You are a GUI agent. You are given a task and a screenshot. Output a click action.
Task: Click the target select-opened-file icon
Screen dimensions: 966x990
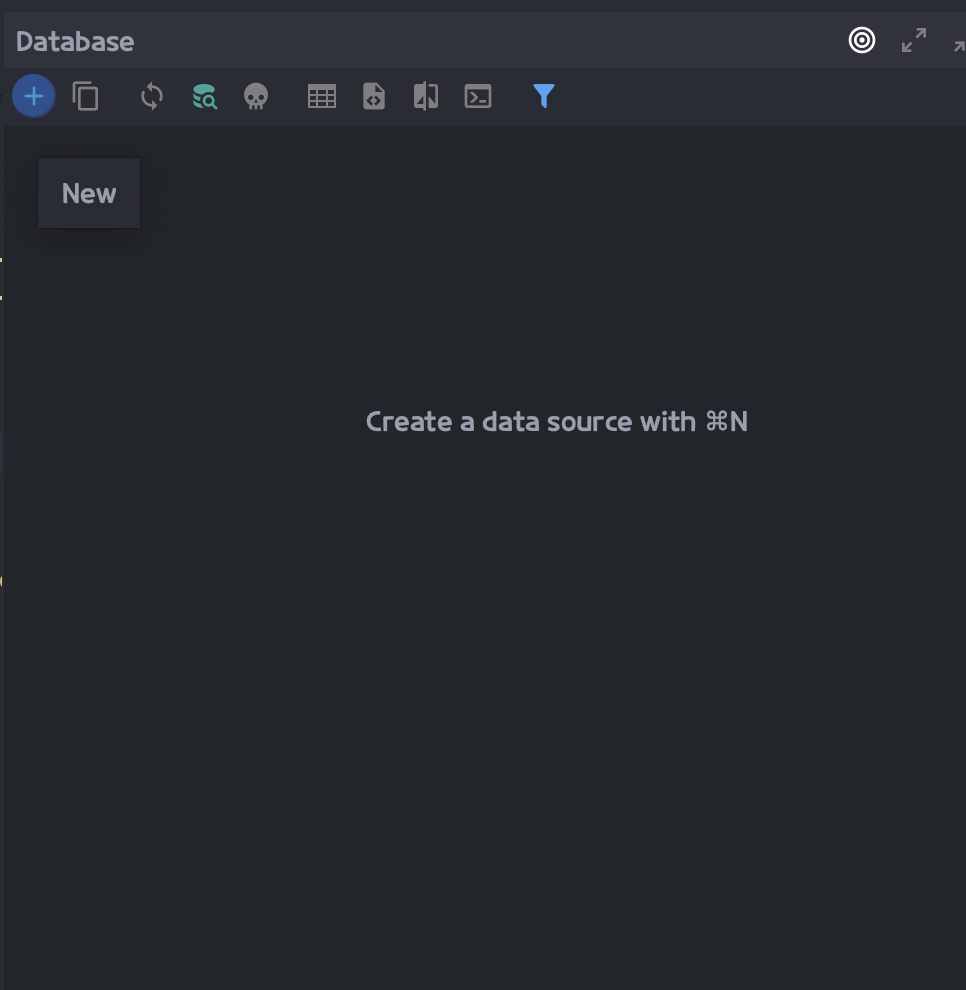point(862,40)
